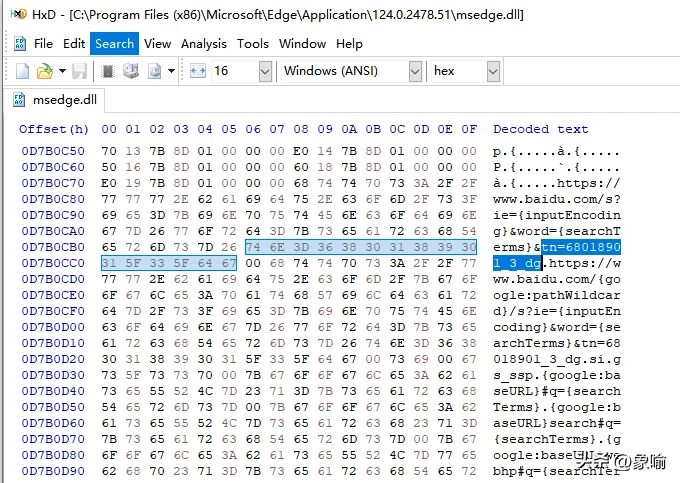Viewport: 680px width, 483px height.
Task: Open the Search menu
Action: 114,44
